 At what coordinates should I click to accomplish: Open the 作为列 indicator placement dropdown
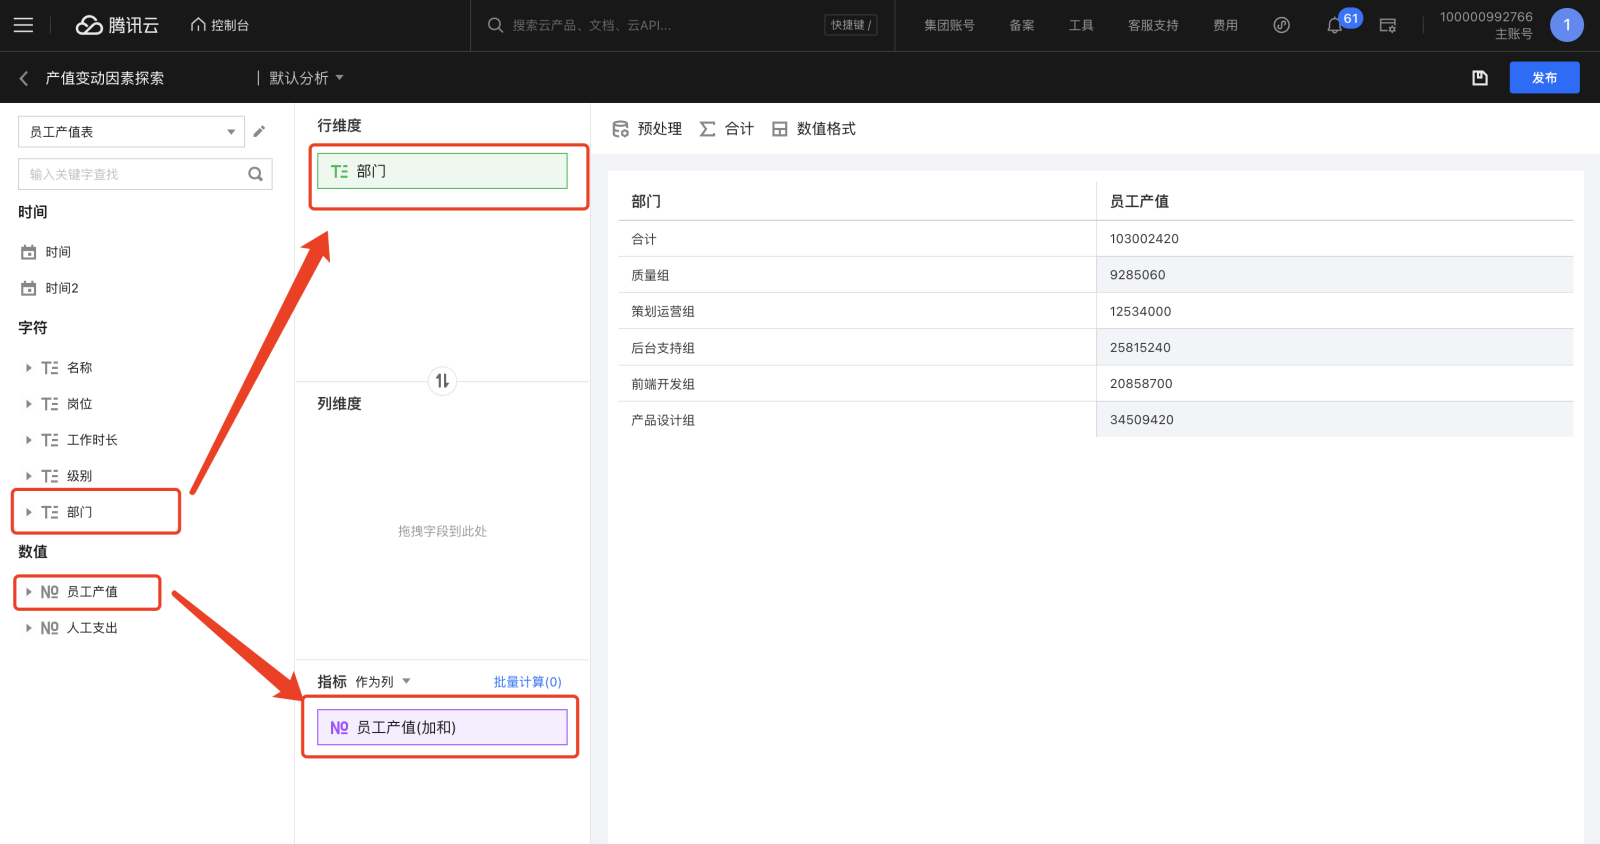(383, 682)
